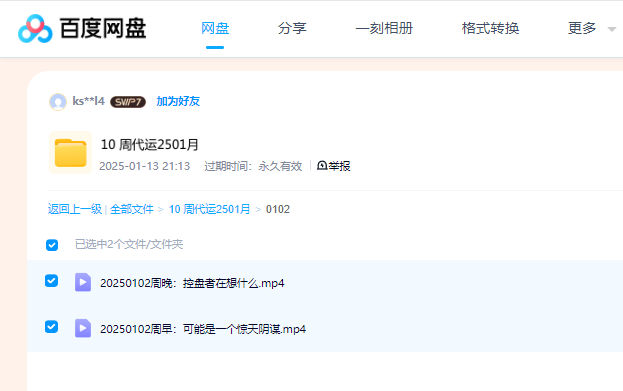The image size is (623, 391).
Task: Click the SVIP7 membership badge
Action: tap(128, 102)
